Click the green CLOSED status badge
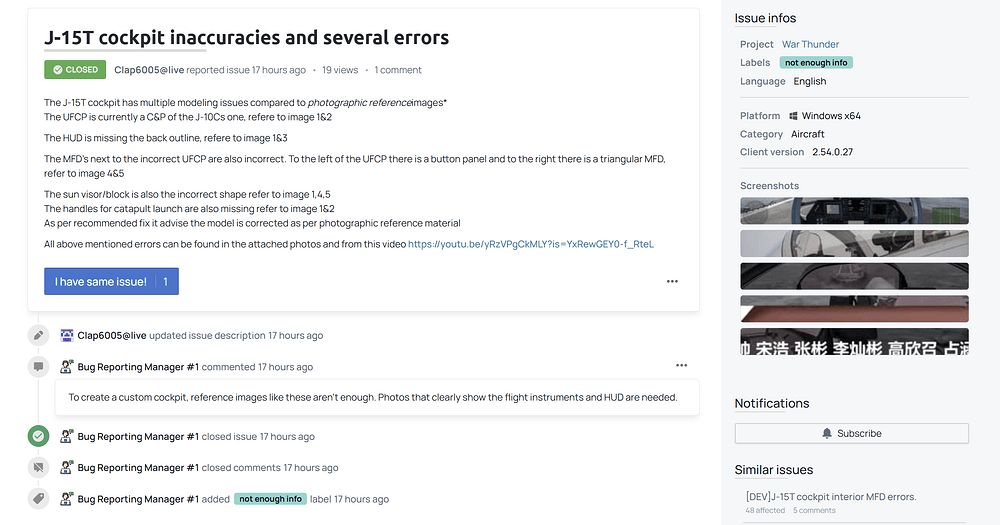Screen dimensions: 1000x525 [x=75, y=70]
